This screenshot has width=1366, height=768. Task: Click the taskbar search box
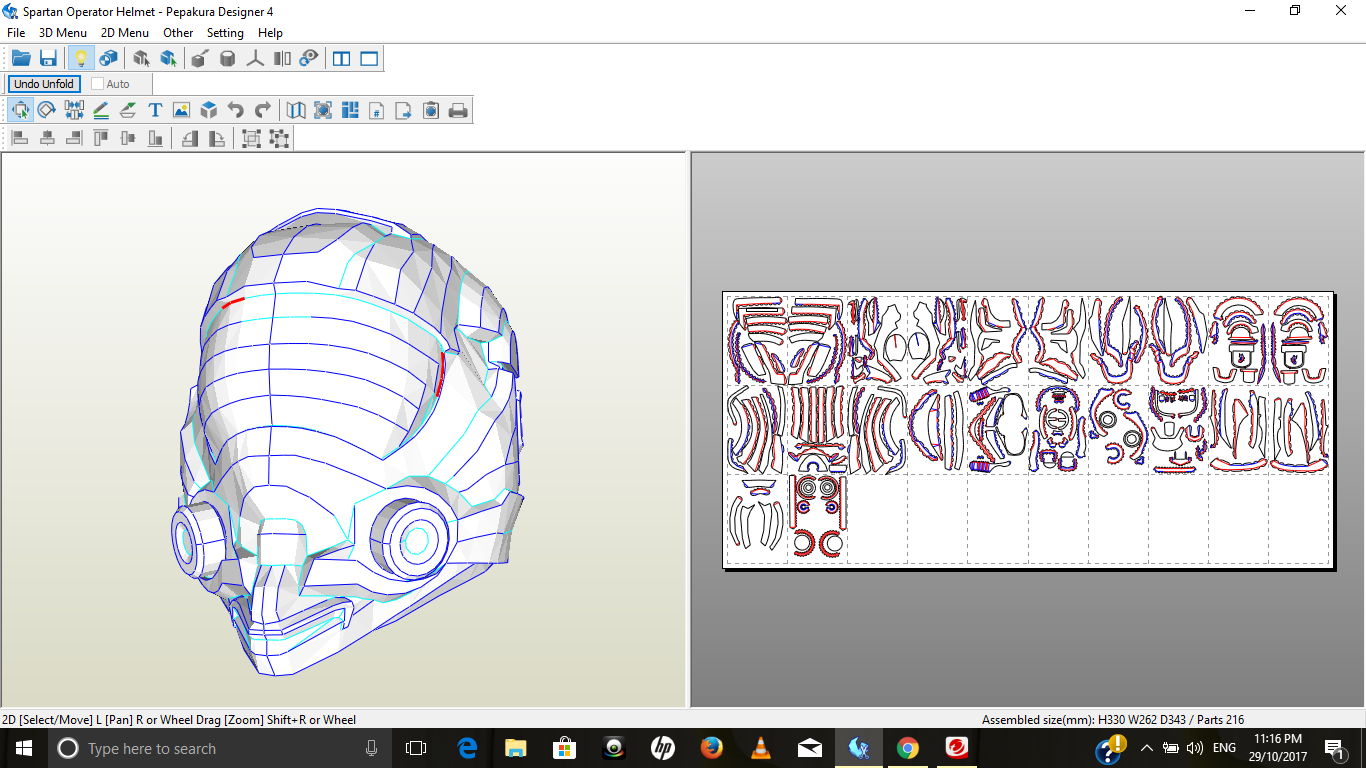pos(220,748)
